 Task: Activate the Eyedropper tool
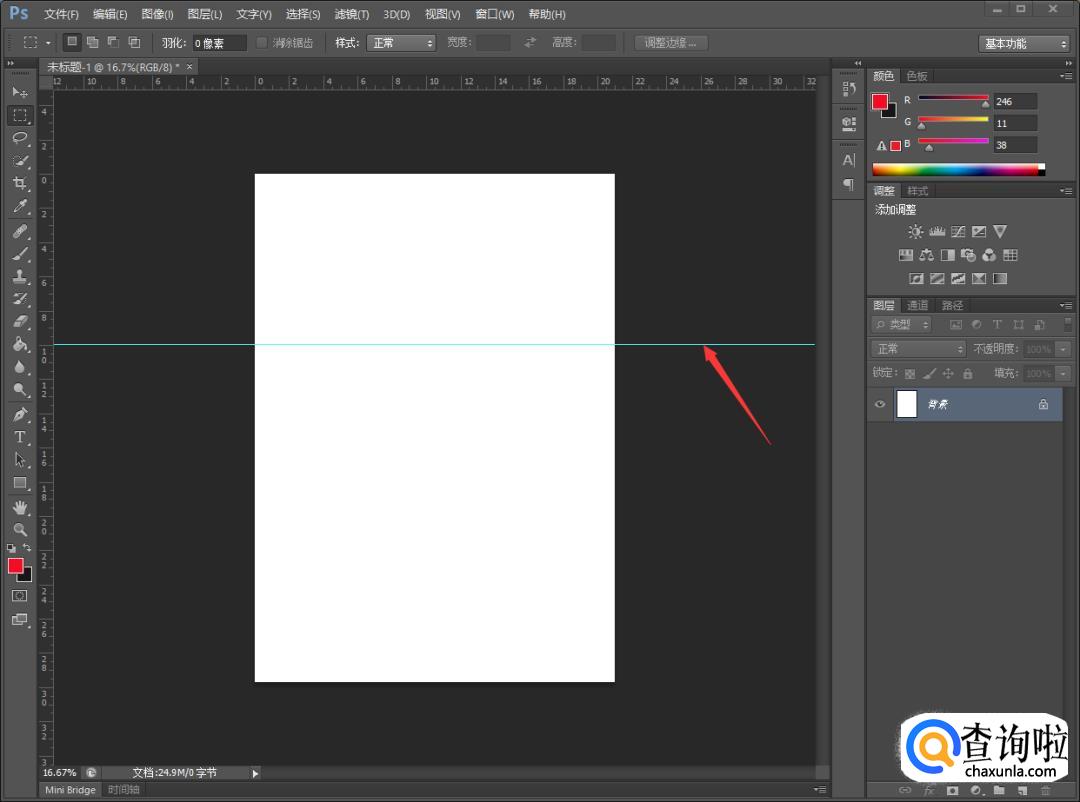(20, 207)
